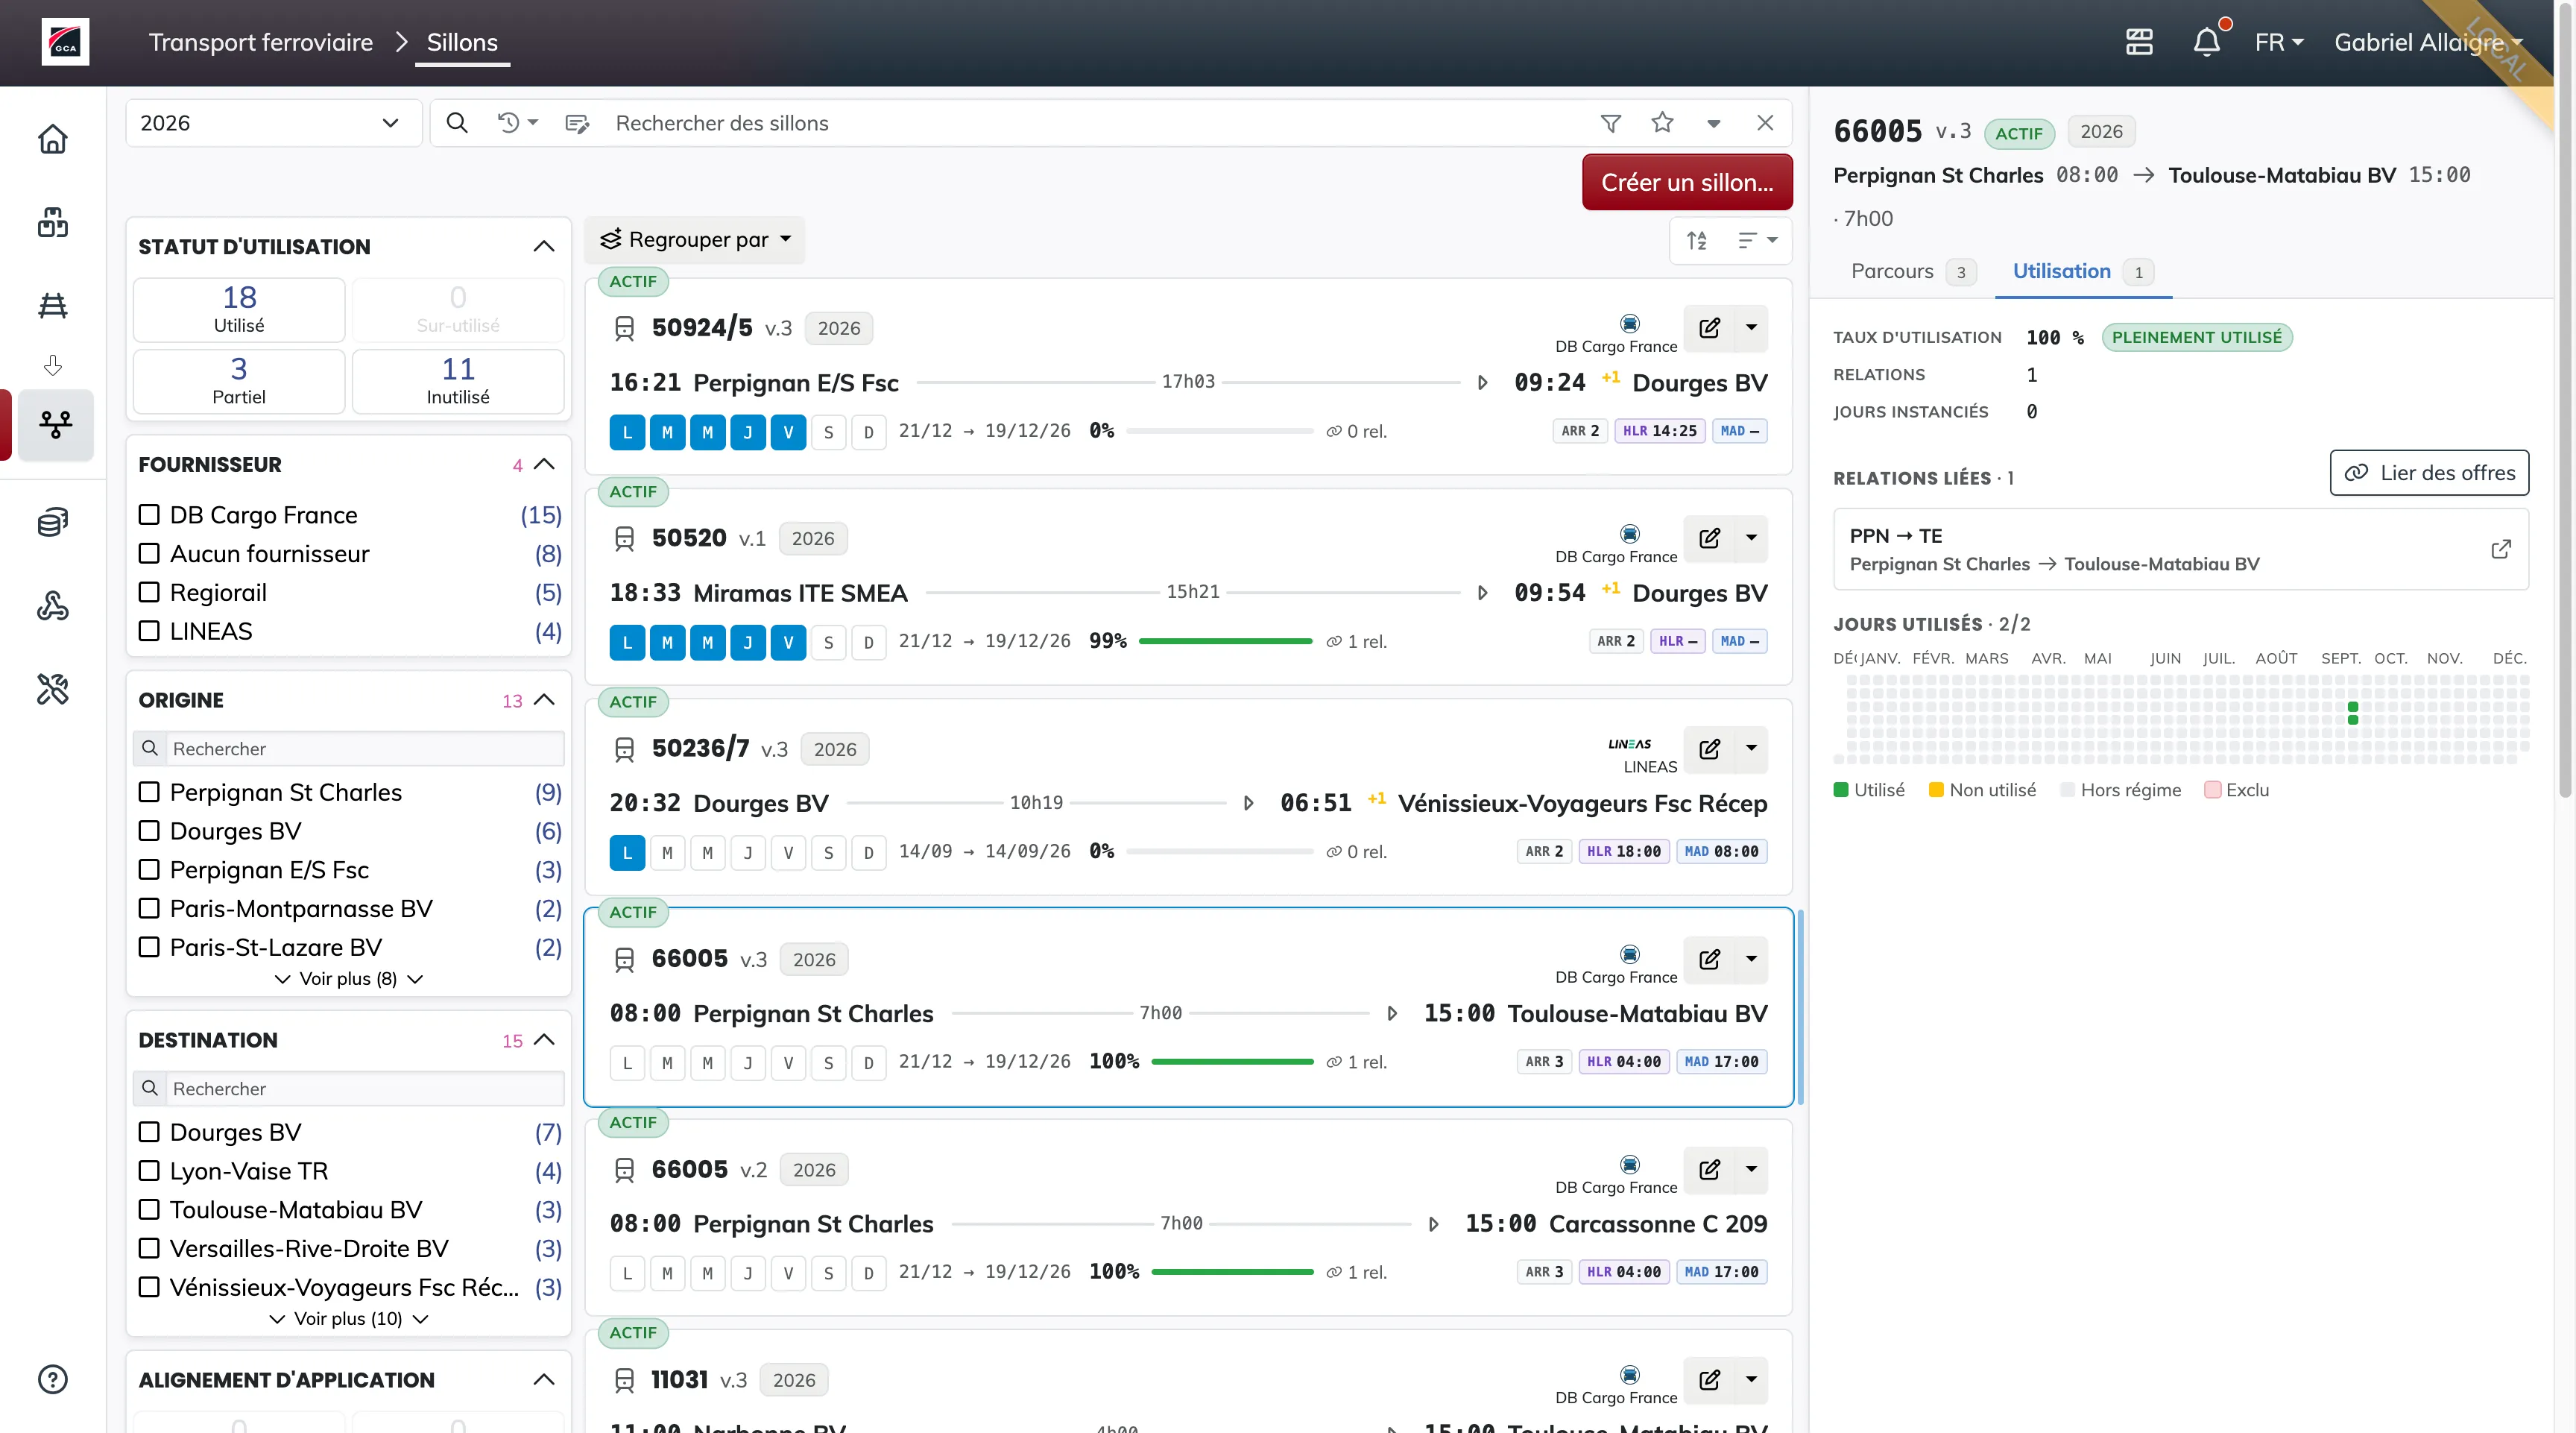This screenshot has height=1433, width=2576.
Task: Click the sort order icon
Action: click(1697, 240)
